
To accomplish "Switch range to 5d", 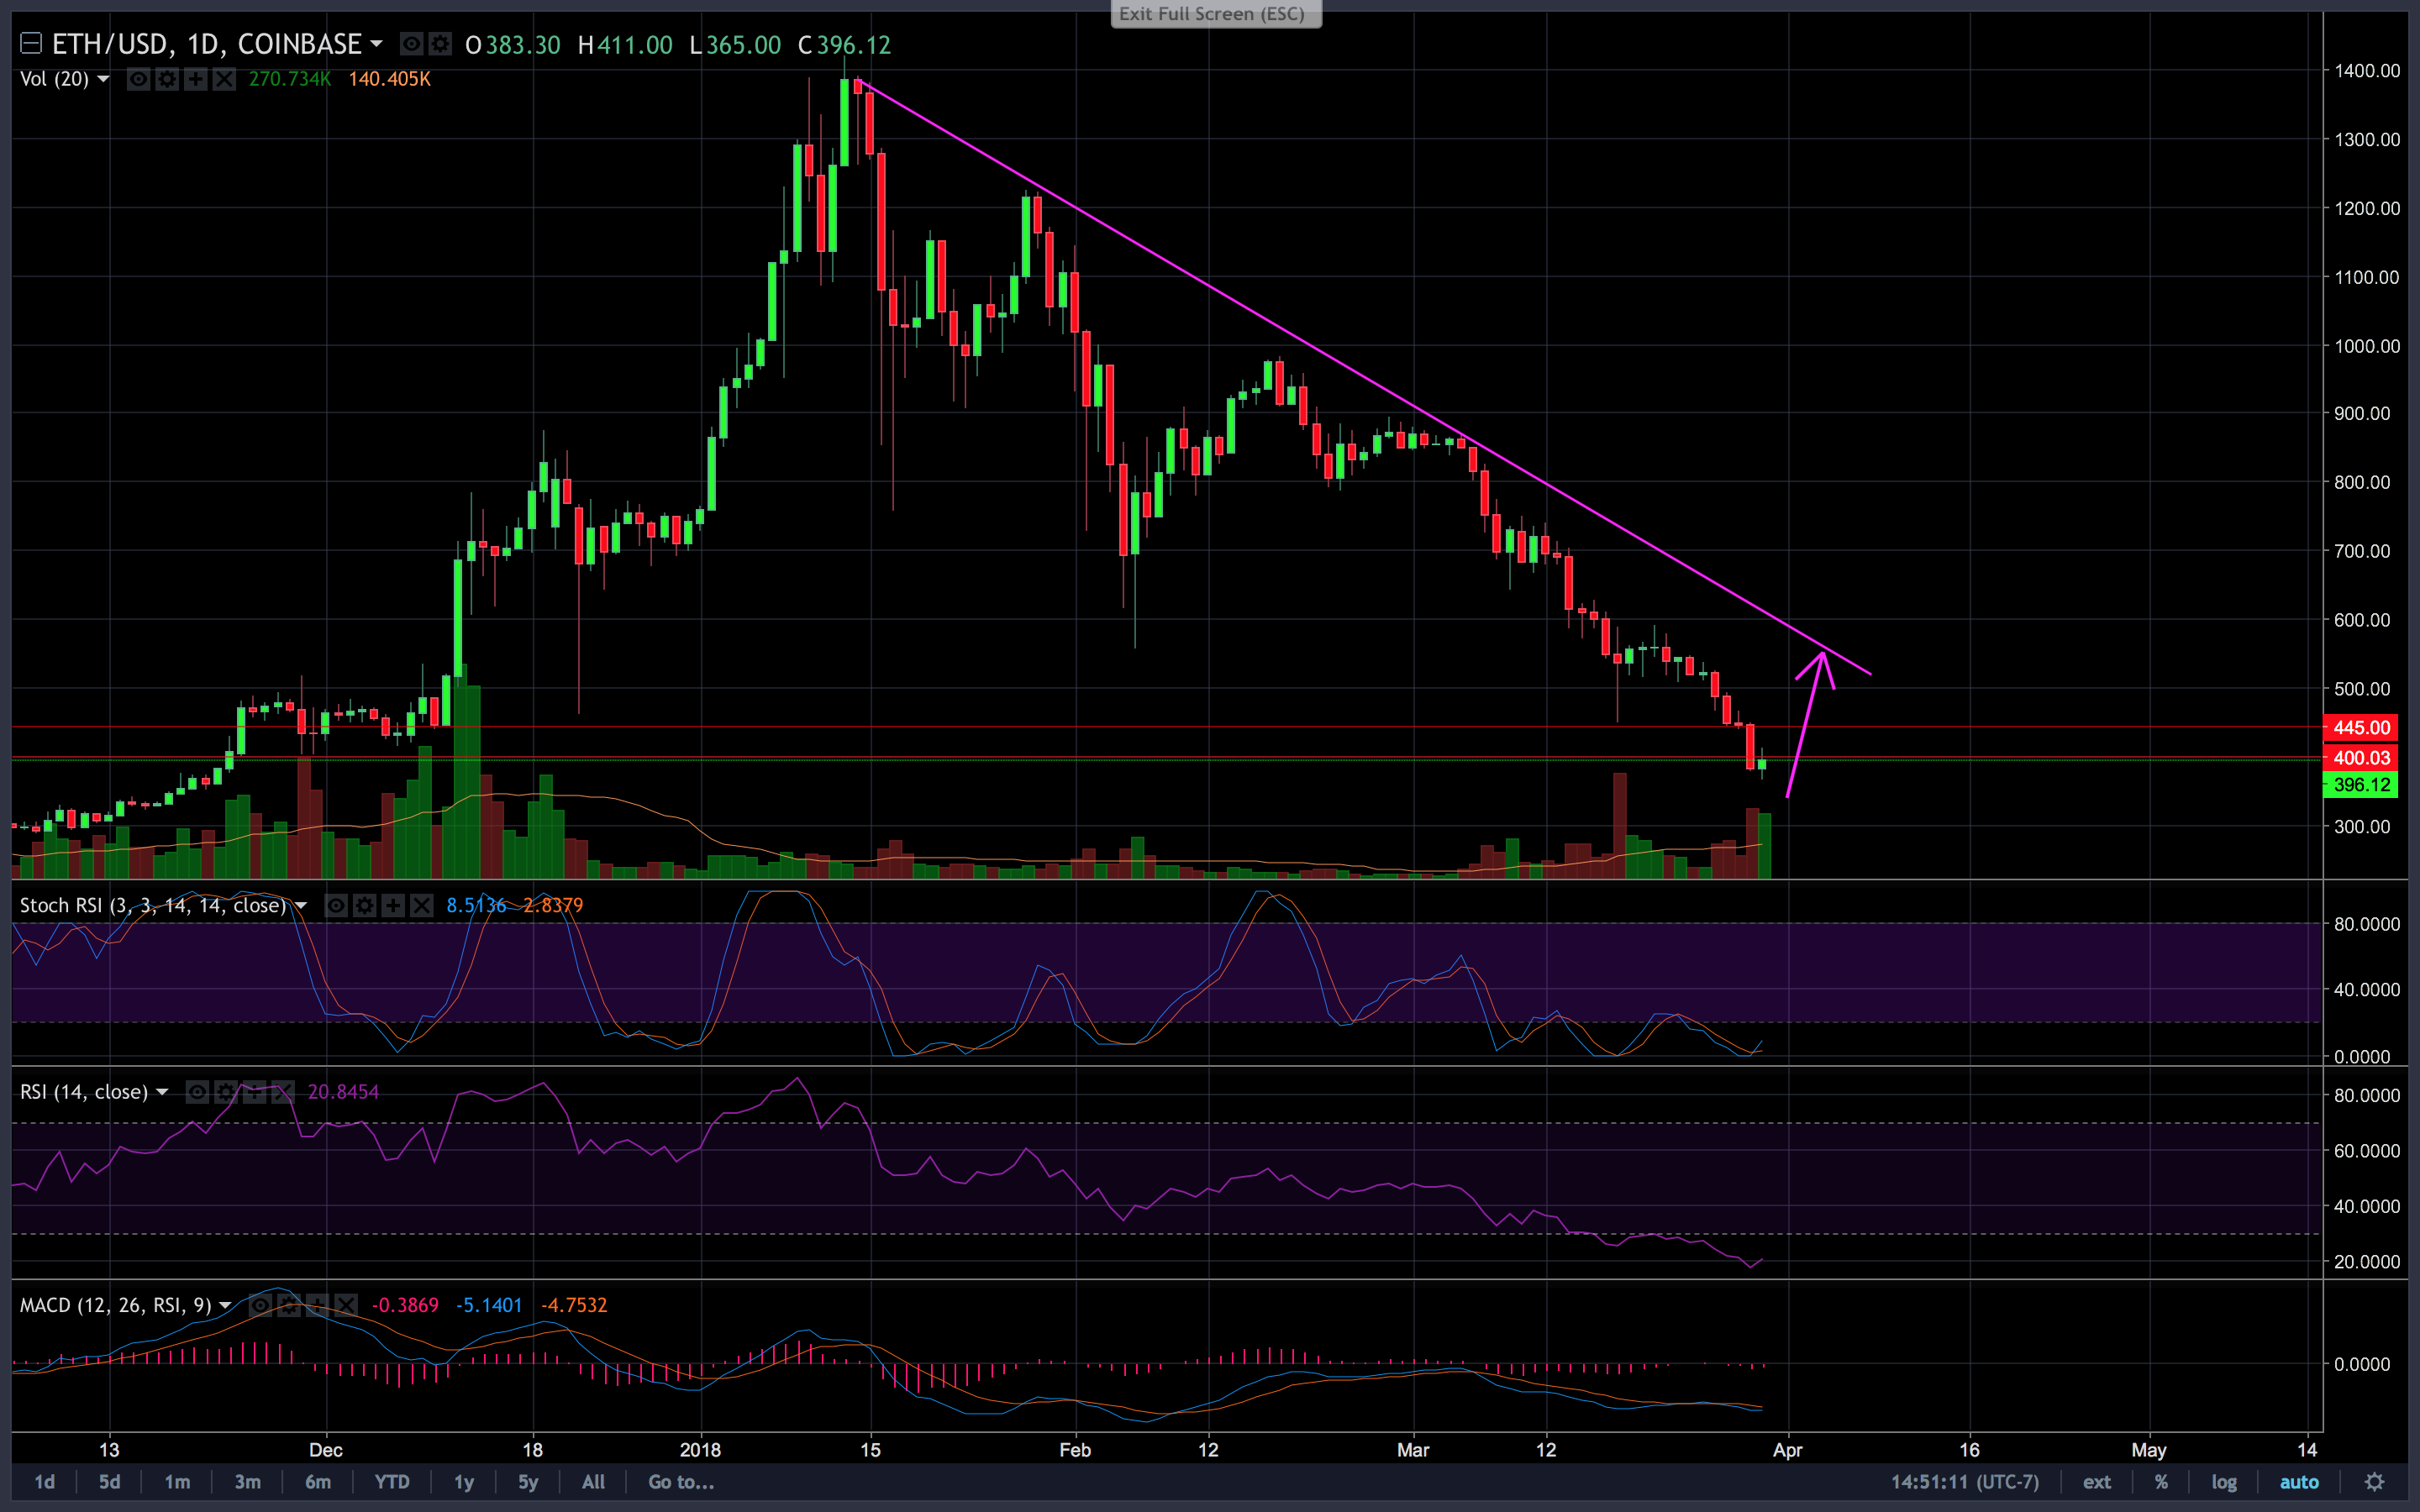I will 110,1482.
